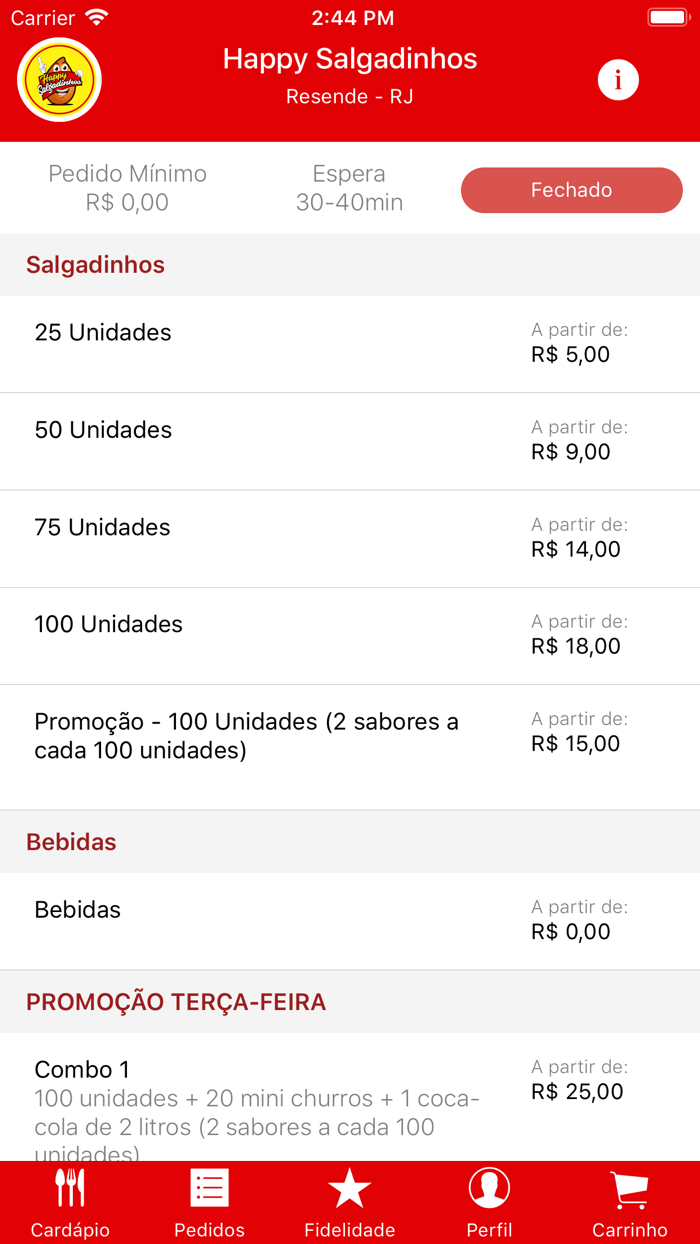Viewport: 700px width, 1244px height.
Task: Select the 50 Unidades menu item
Action: tap(350, 440)
